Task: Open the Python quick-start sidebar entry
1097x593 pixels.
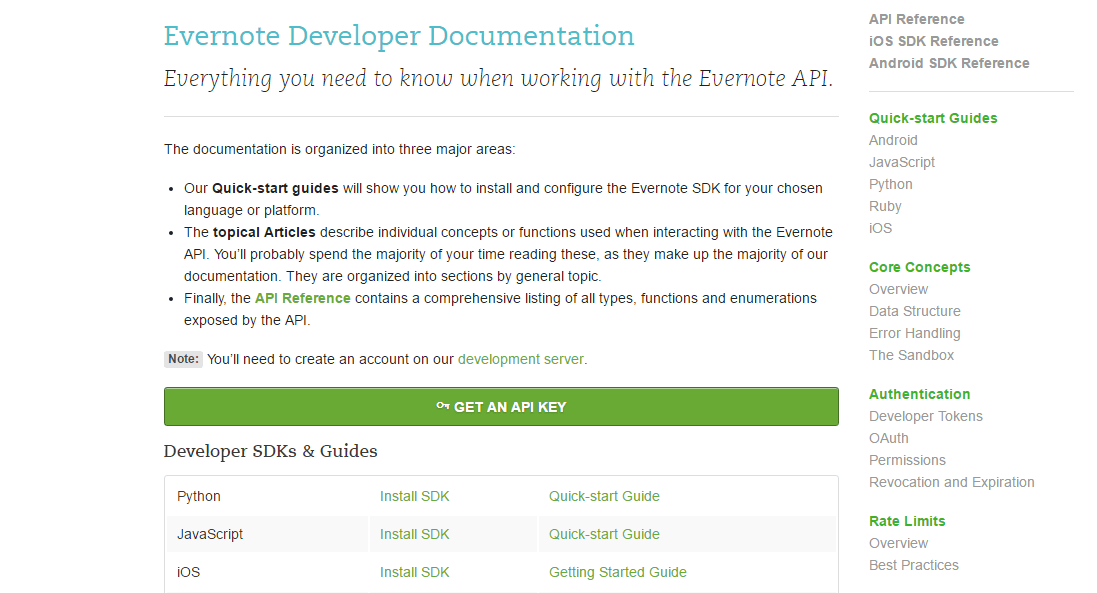Action: (x=890, y=184)
